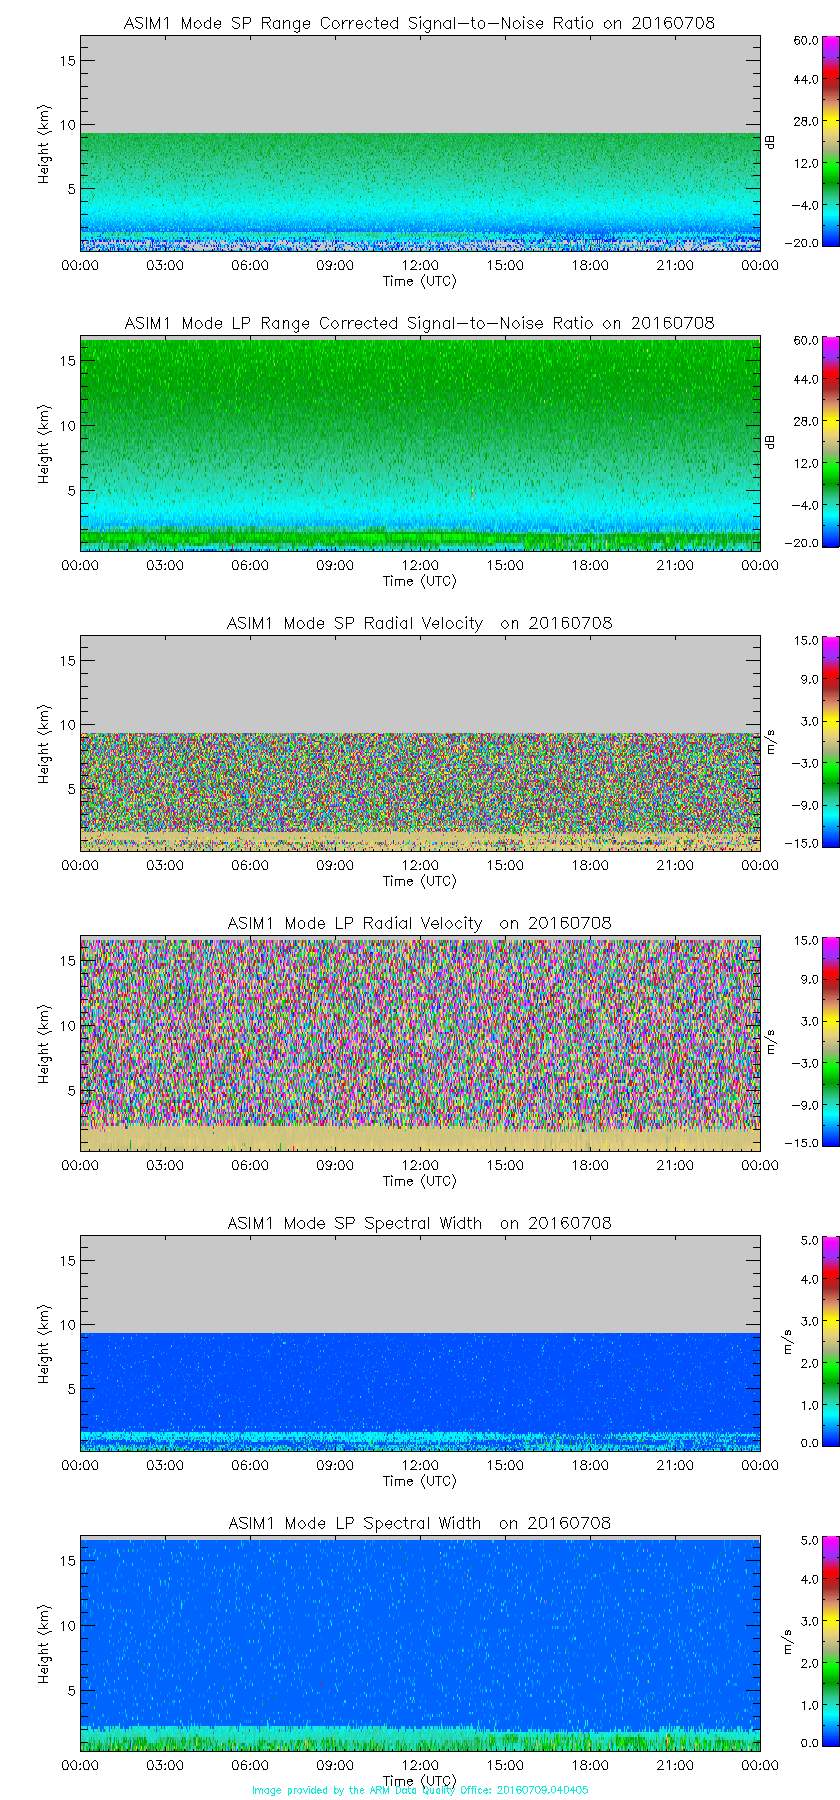This screenshot has height=1800, width=840.
Task: Select the Mode SP Radial Velocity title
Action: coord(419,623)
